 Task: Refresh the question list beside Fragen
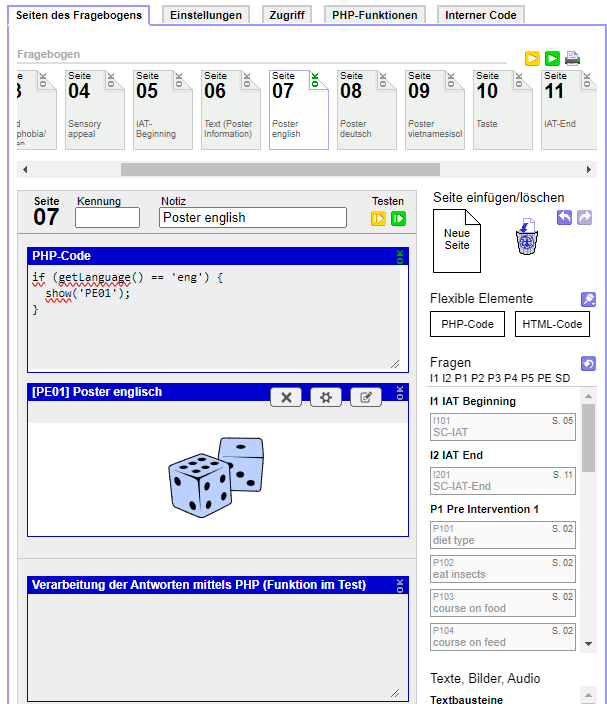(588, 363)
